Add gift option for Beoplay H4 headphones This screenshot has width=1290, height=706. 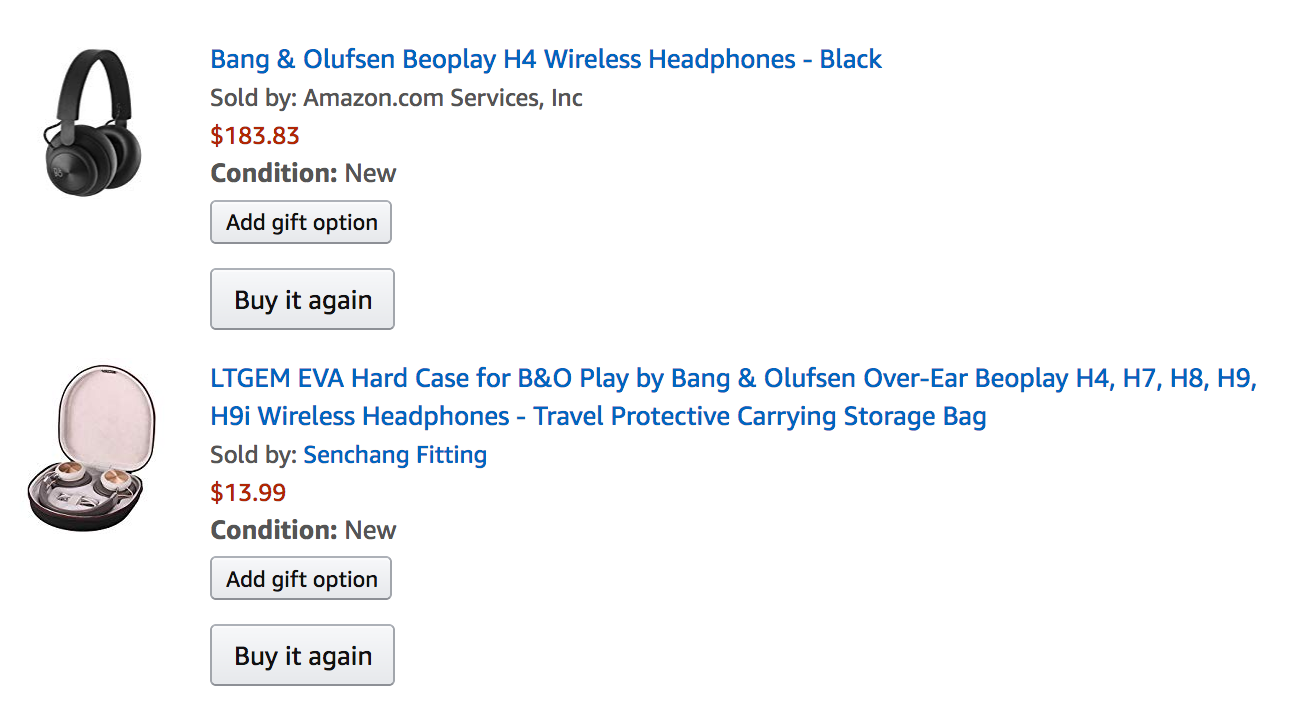pos(301,222)
